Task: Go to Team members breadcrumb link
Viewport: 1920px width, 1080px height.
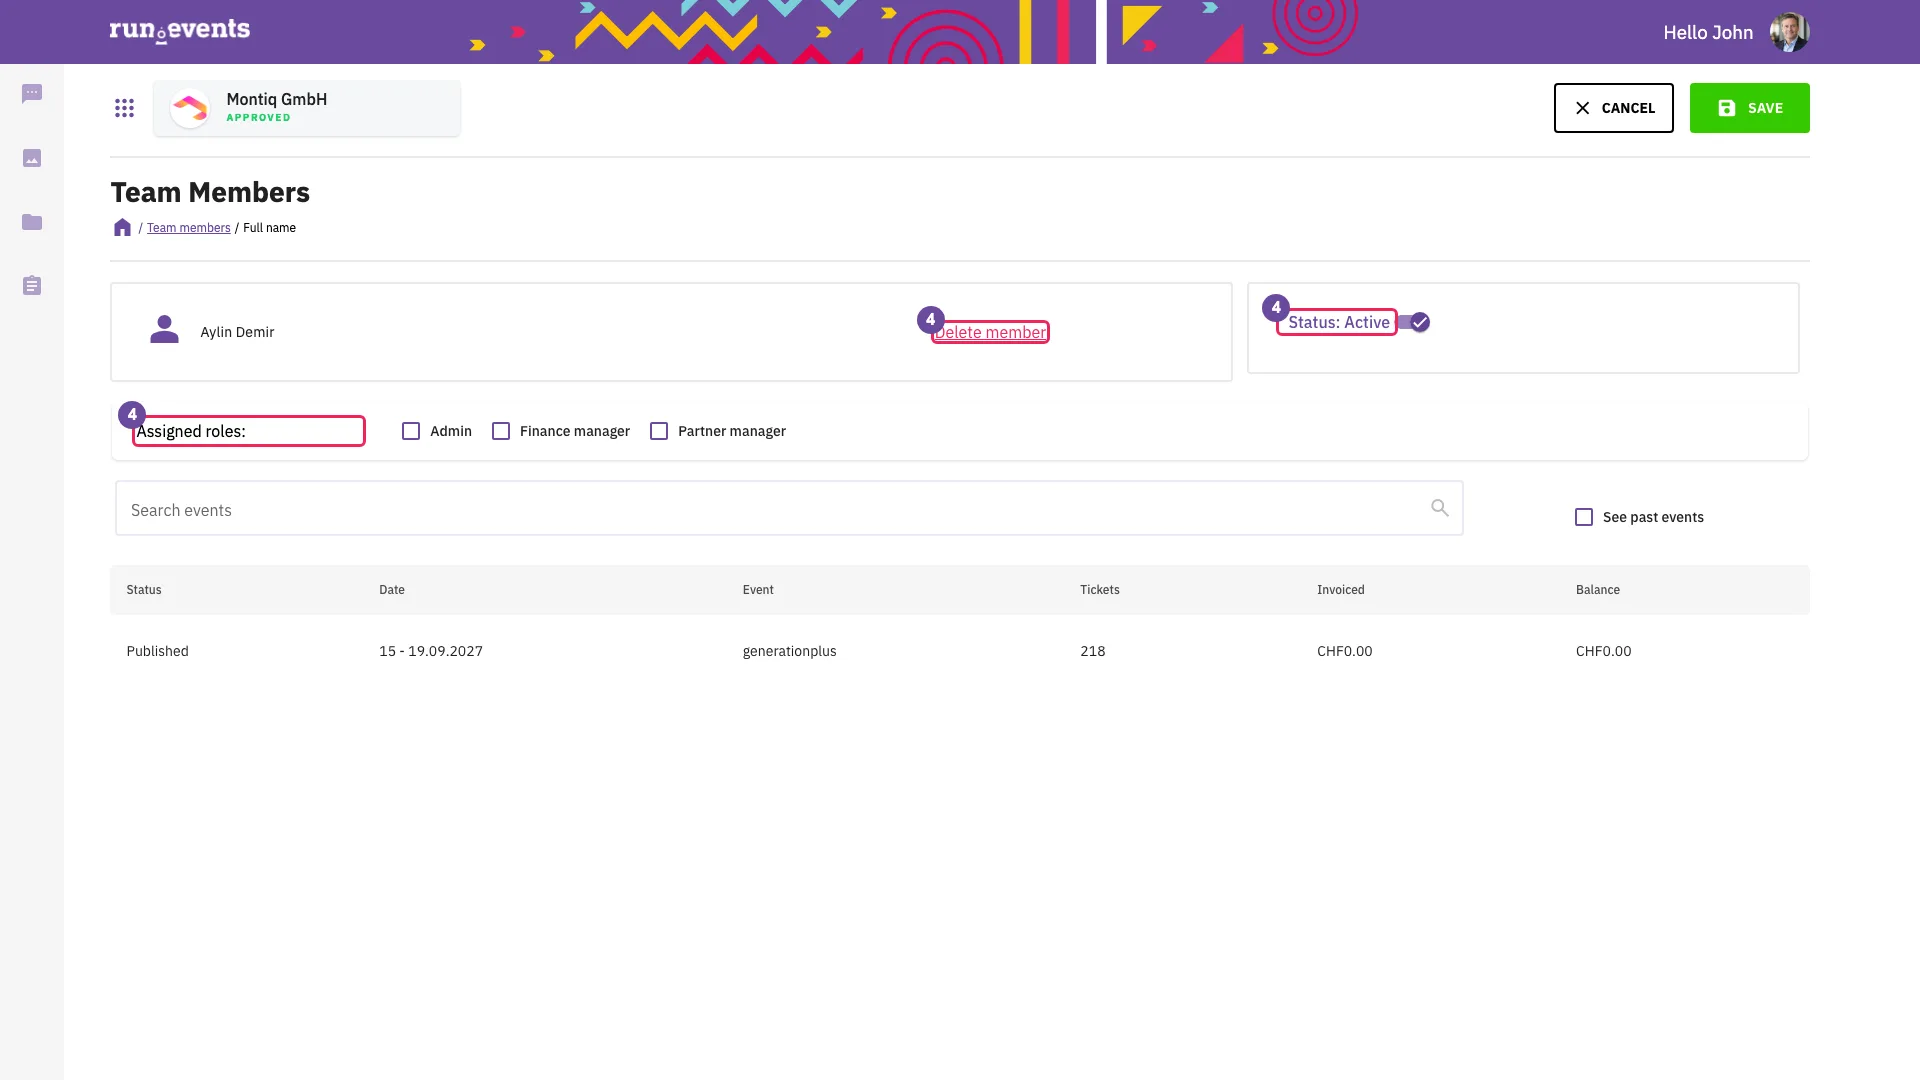Action: [x=188, y=228]
